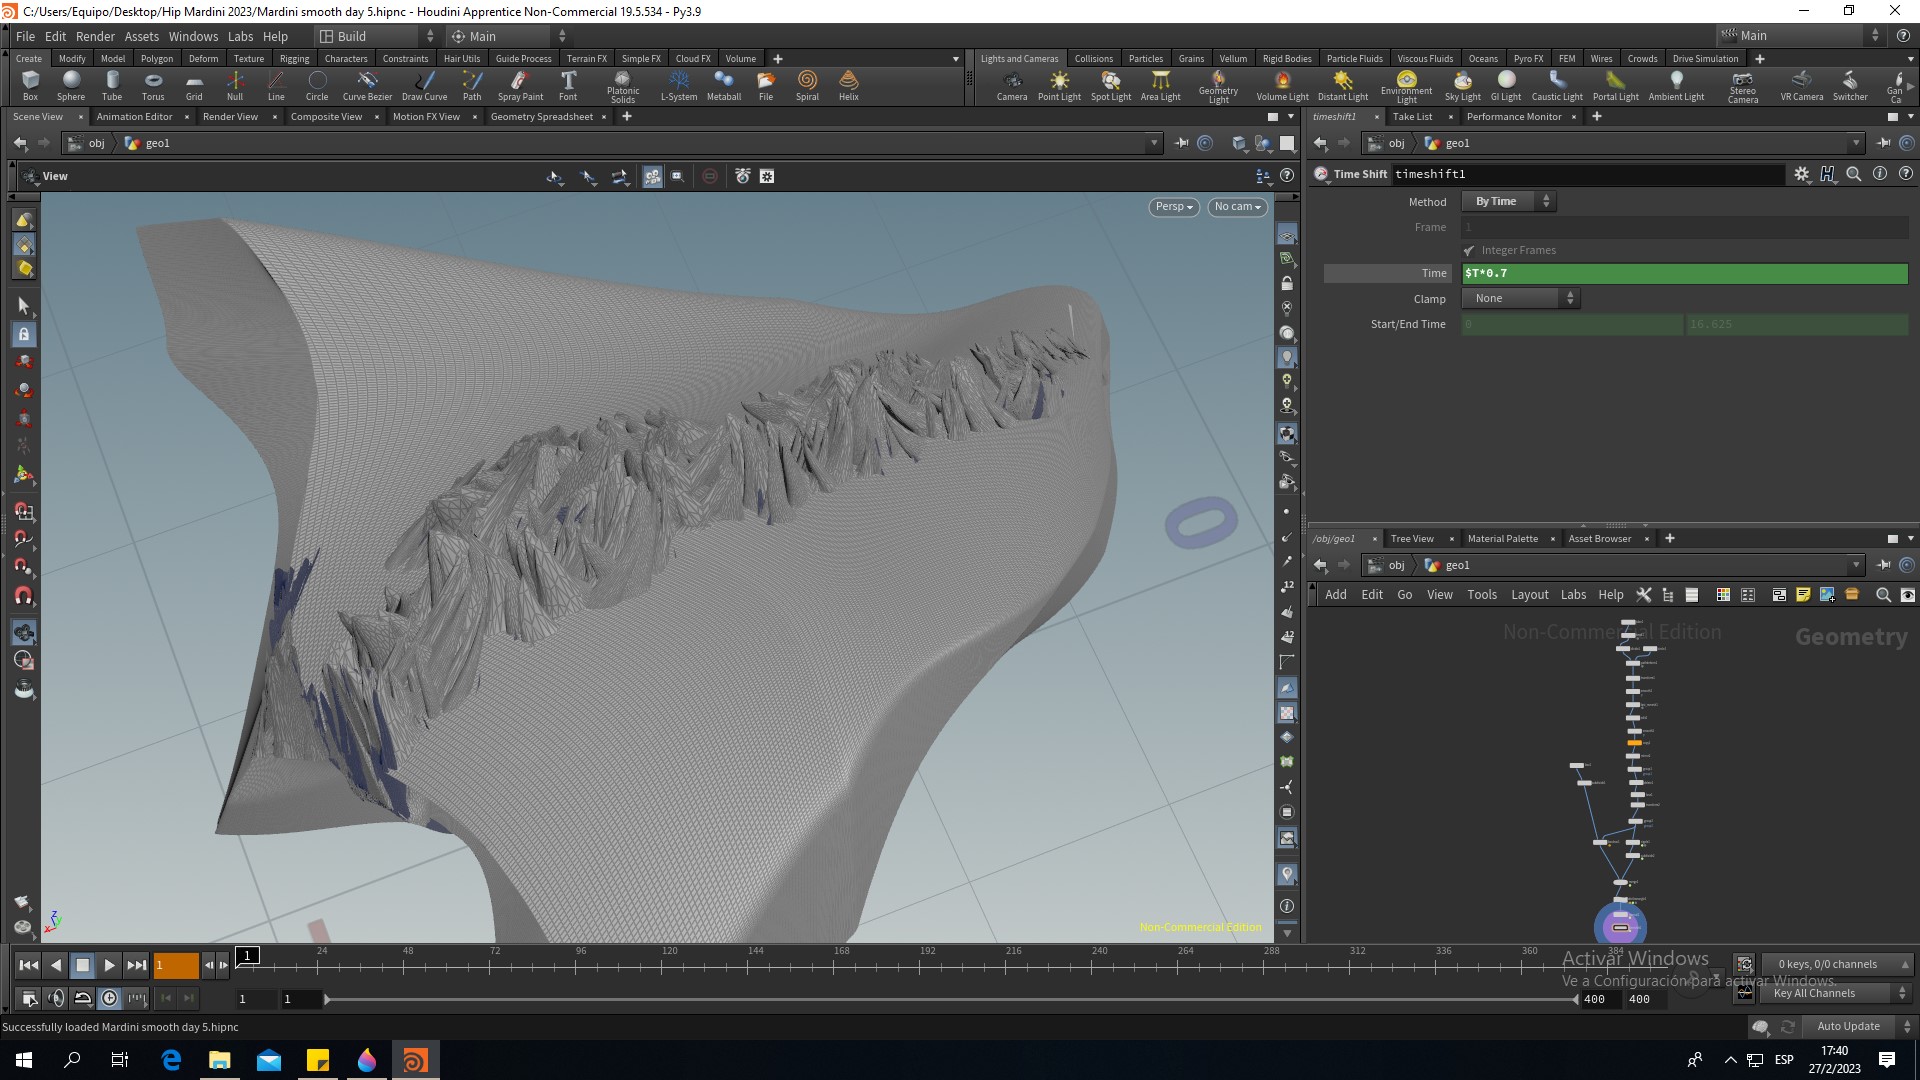The width and height of the screenshot is (1920, 1080).
Task: Click the geo1 path in viewport
Action: [158, 143]
